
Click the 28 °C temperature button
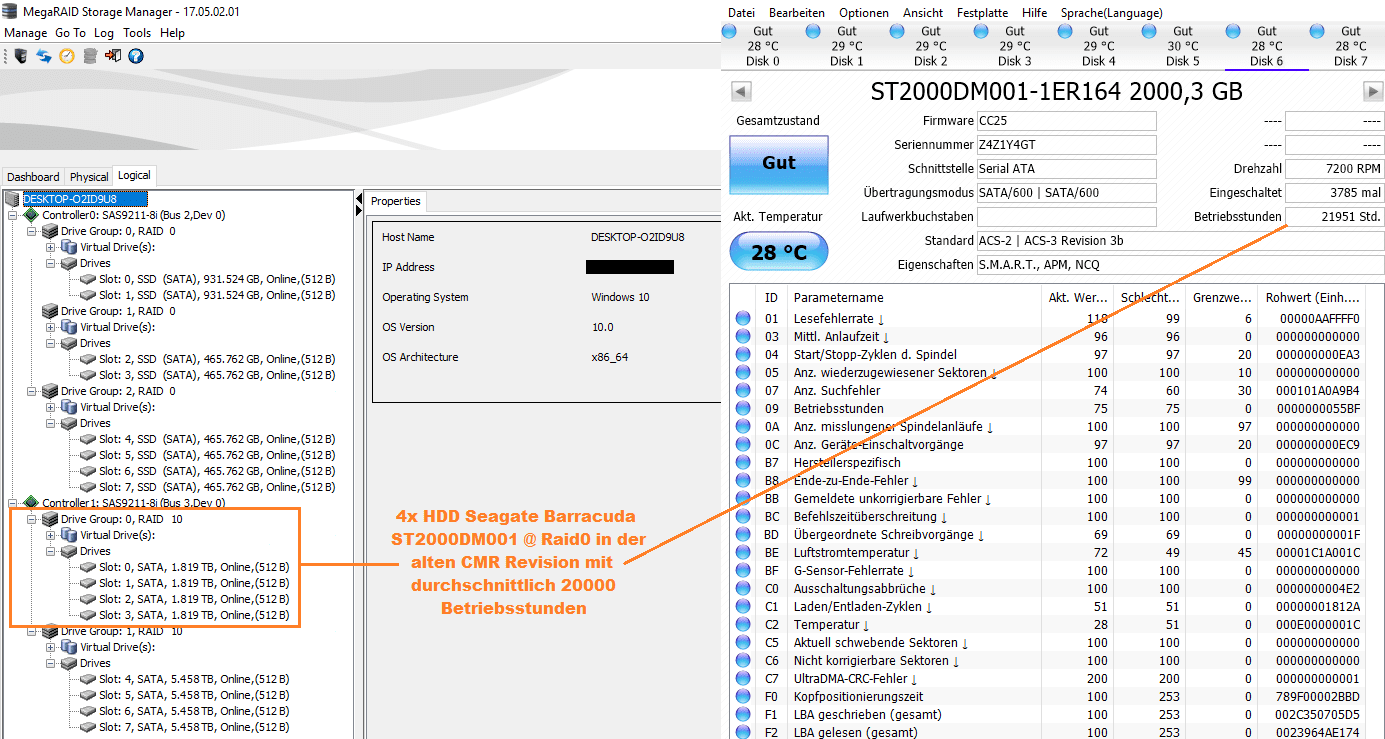pos(779,252)
